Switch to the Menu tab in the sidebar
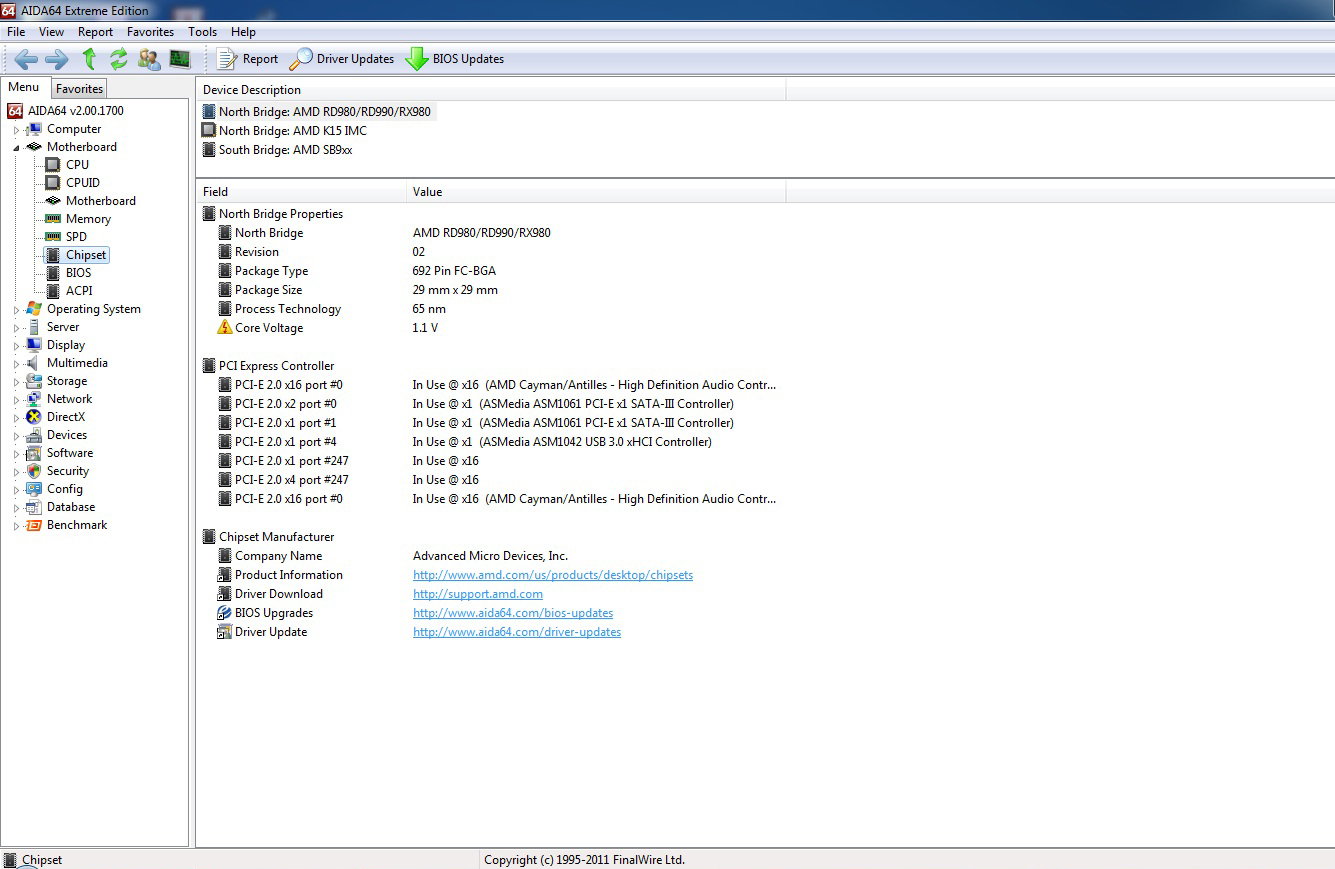 24,87
